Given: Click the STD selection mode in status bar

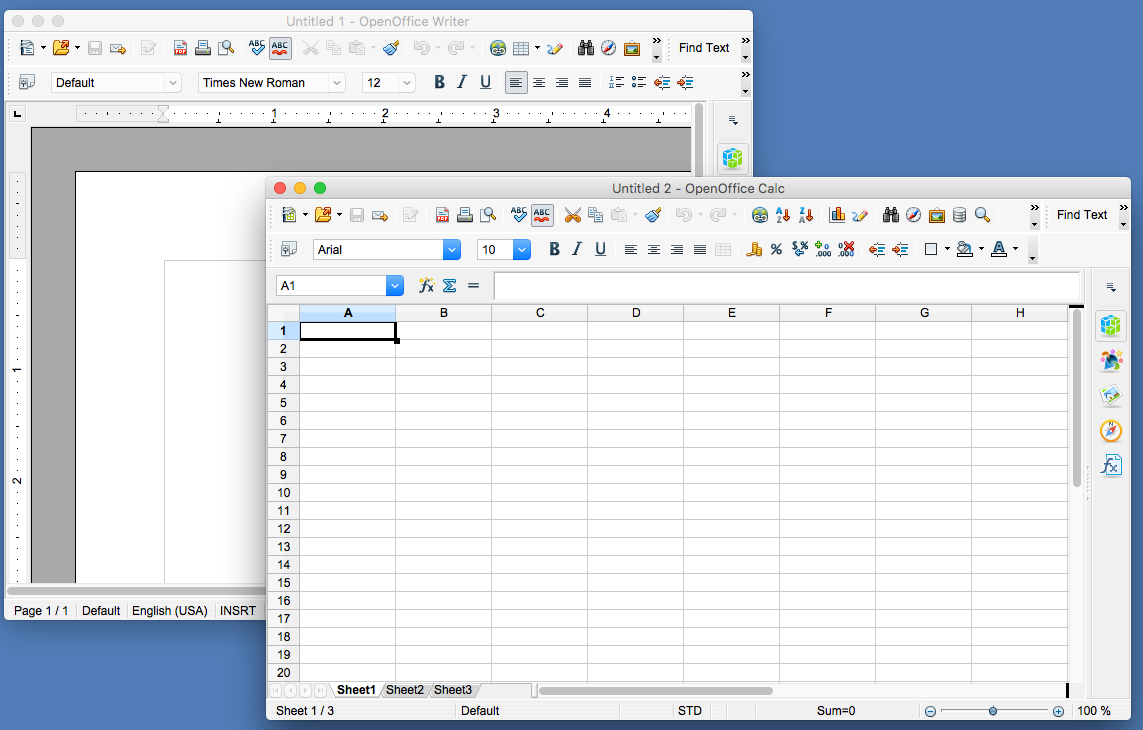Looking at the screenshot, I should click(689, 711).
